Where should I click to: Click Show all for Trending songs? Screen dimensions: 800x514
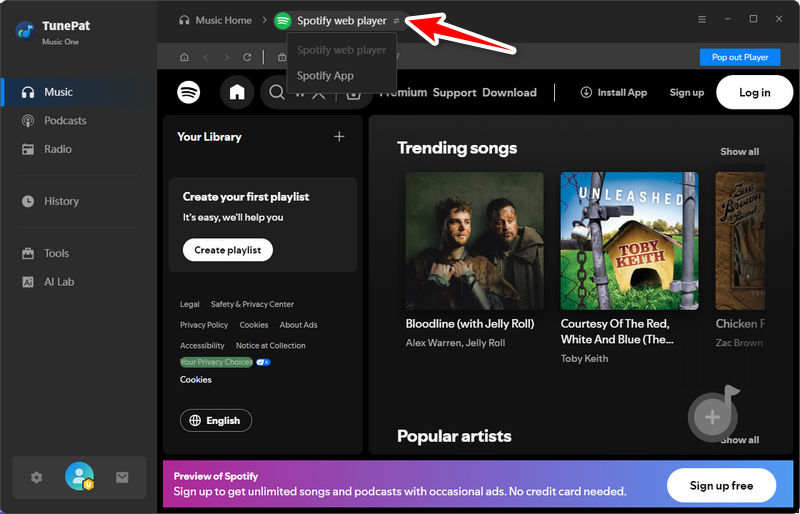click(x=739, y=152)
